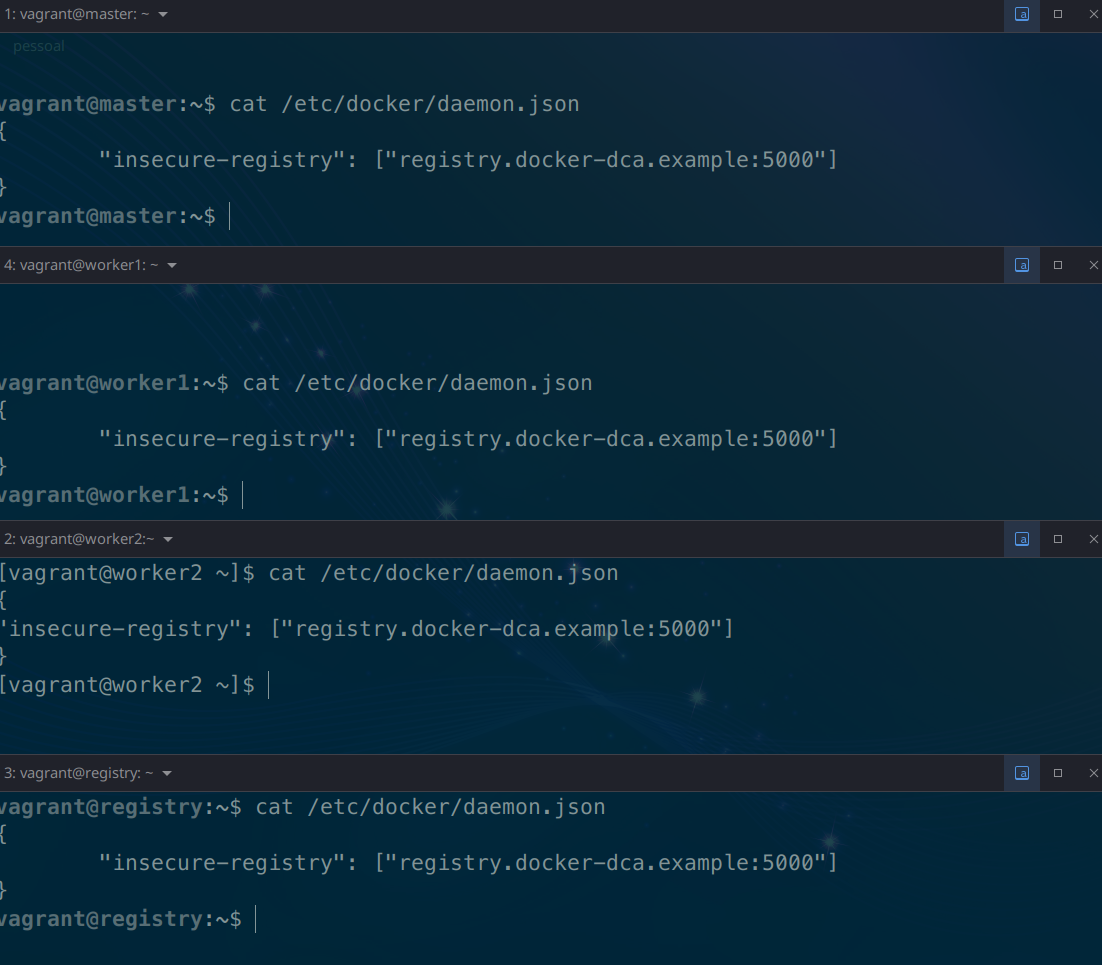The image size is (1102, 965).
Task: Click the "a" group icon on worker2 titlebar
Action: pyautogui.click(x=1021, y=539)
